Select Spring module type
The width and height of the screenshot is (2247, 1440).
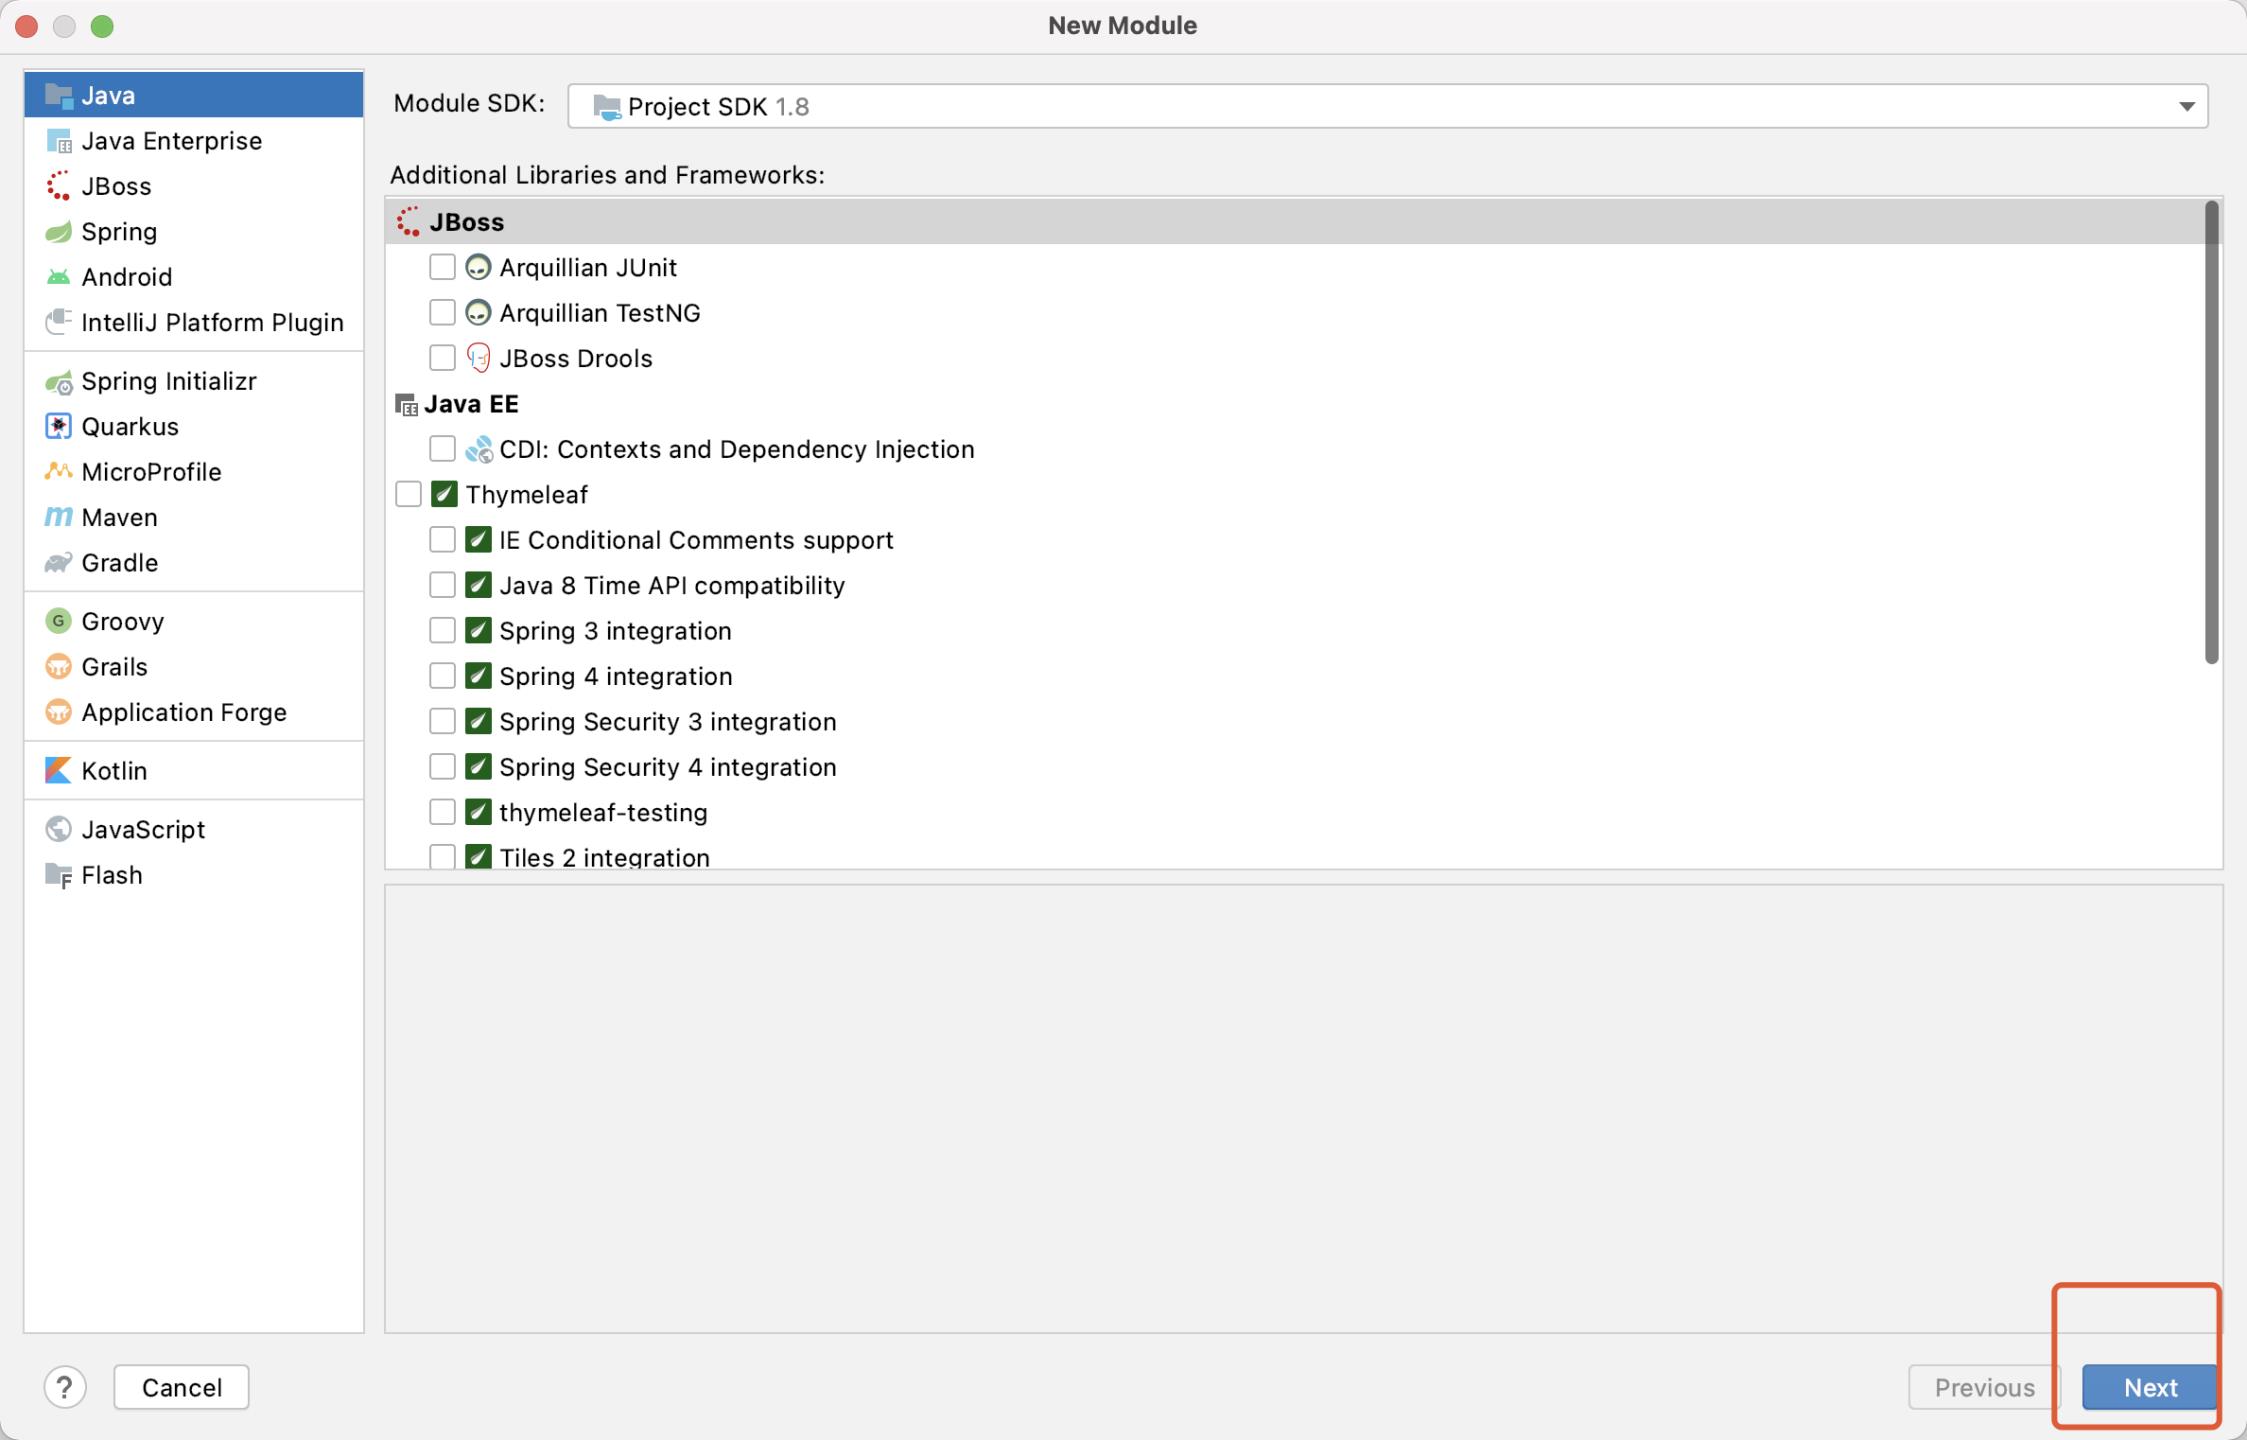(194, 232)
